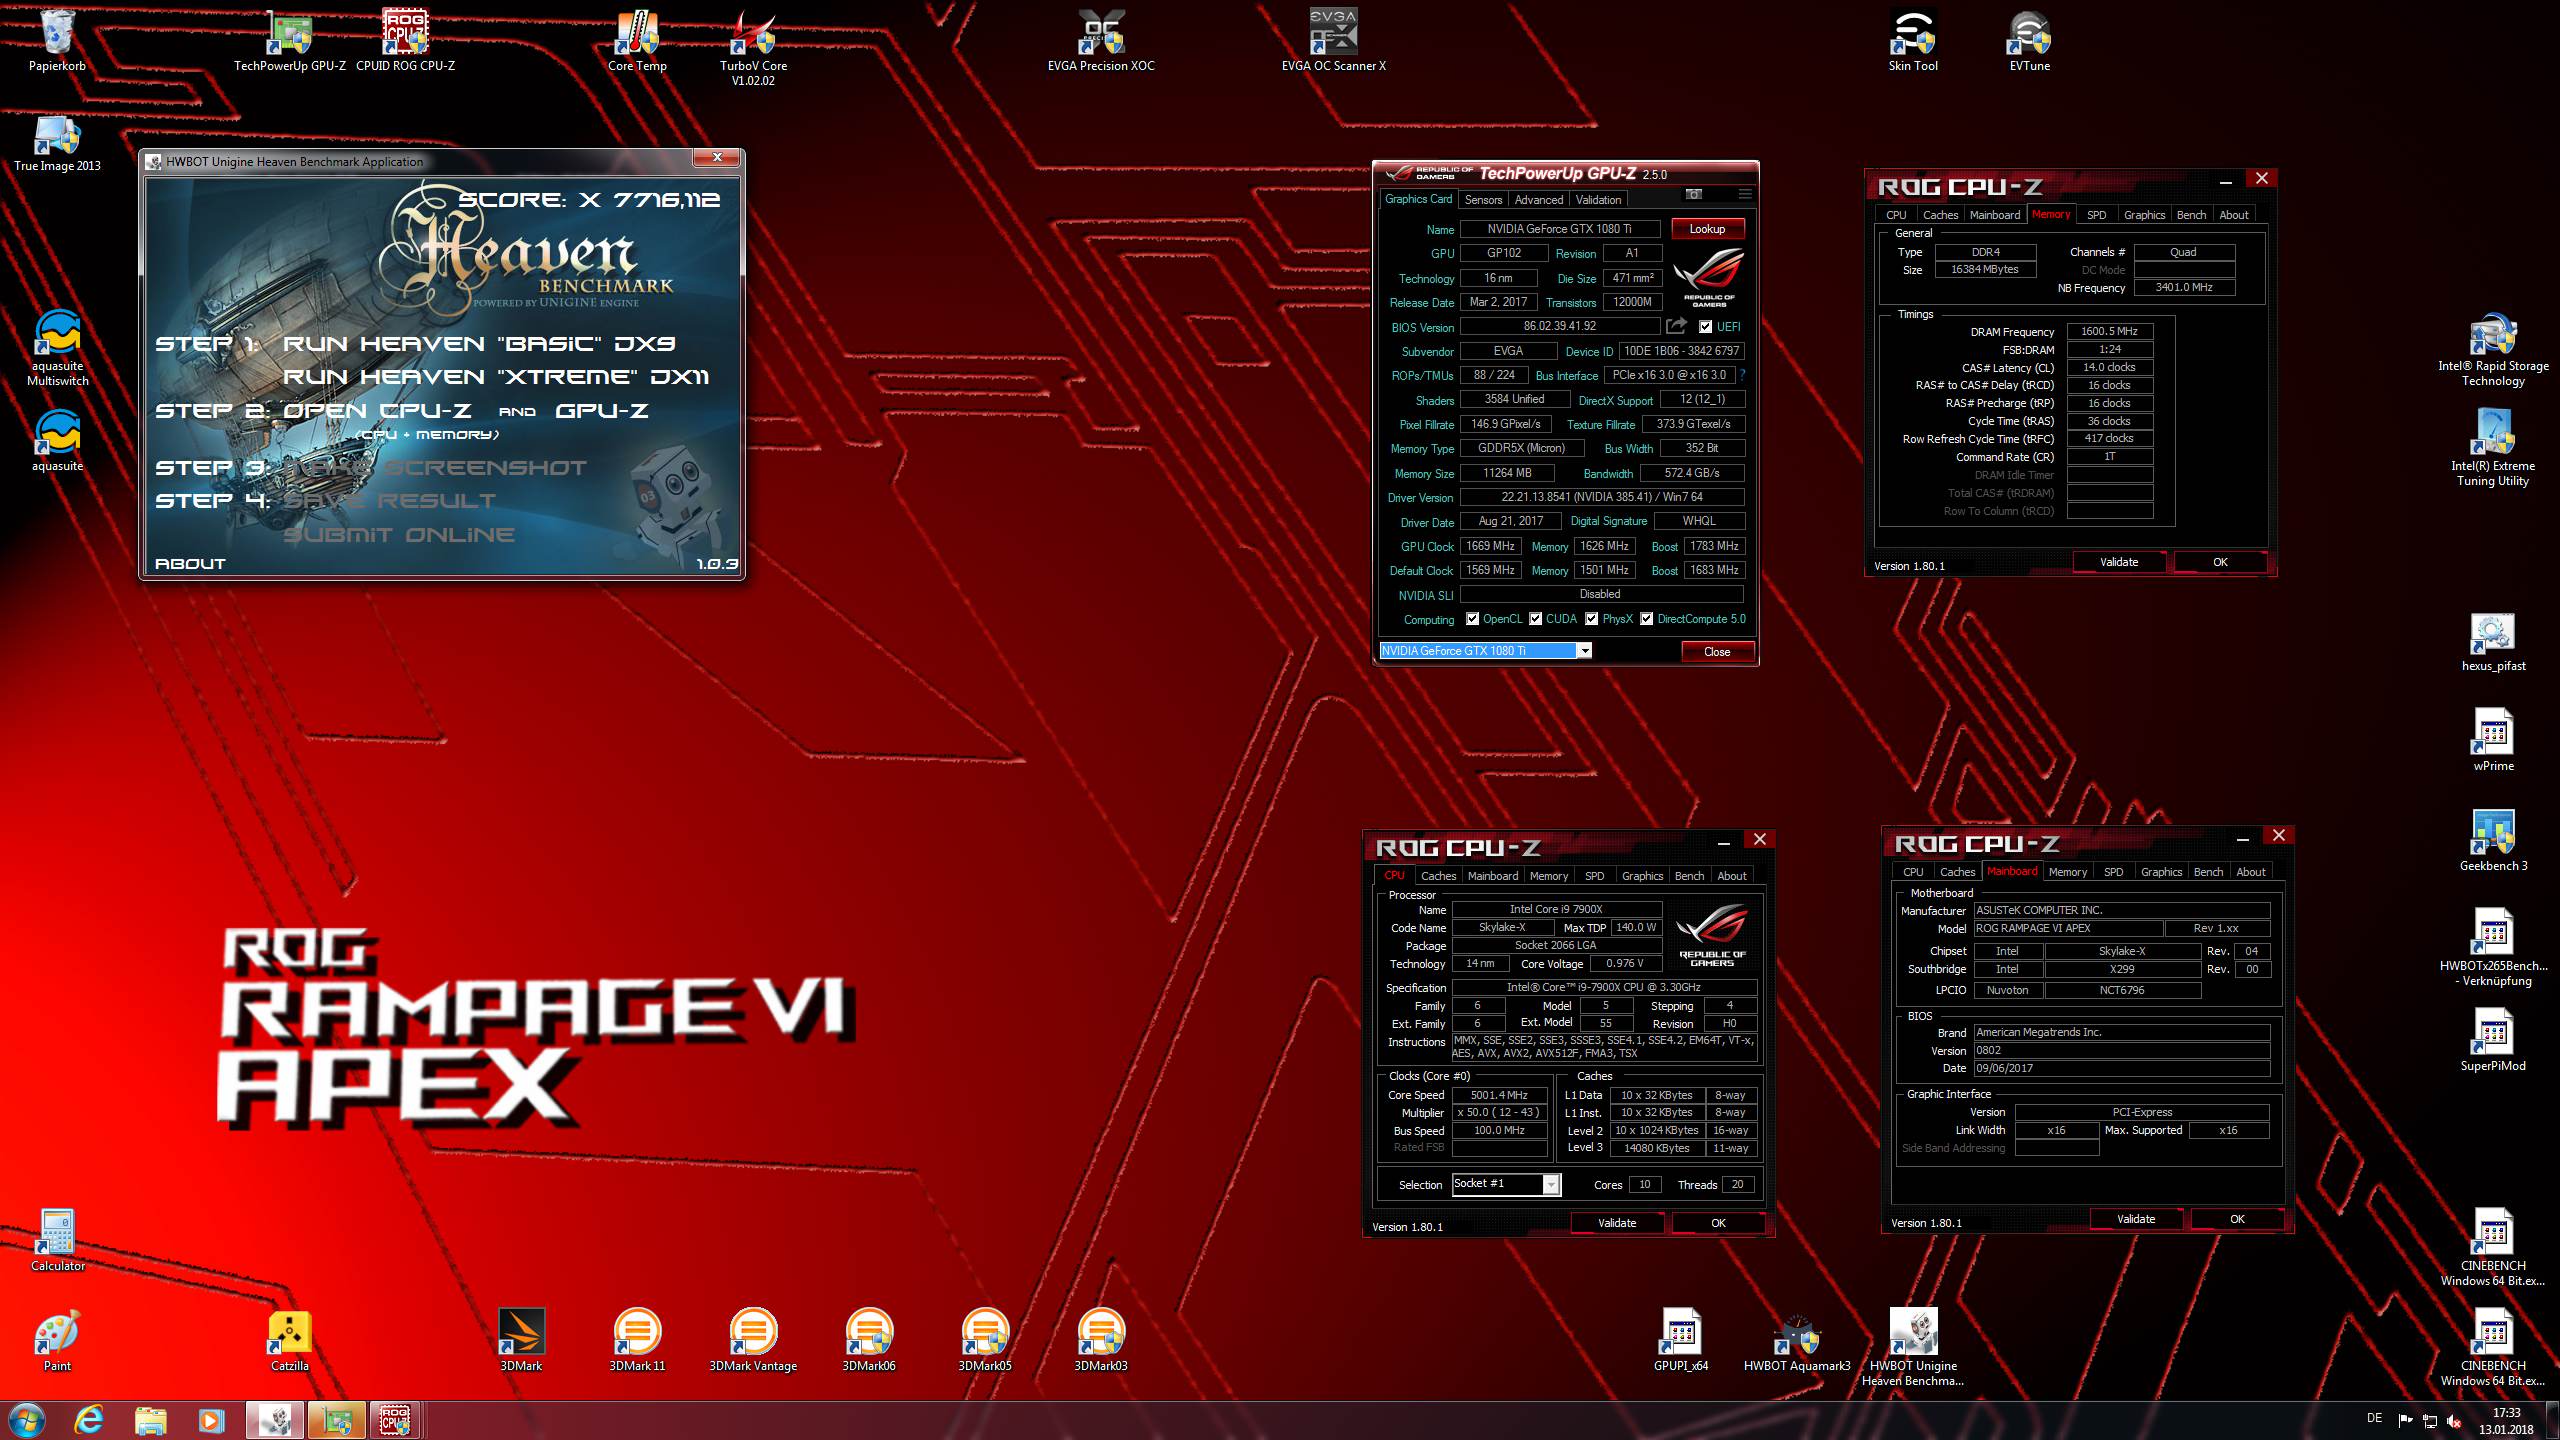
Task: Toggle UEFI checkbox in GPU-Z
Action: (x=1705, y=327)
